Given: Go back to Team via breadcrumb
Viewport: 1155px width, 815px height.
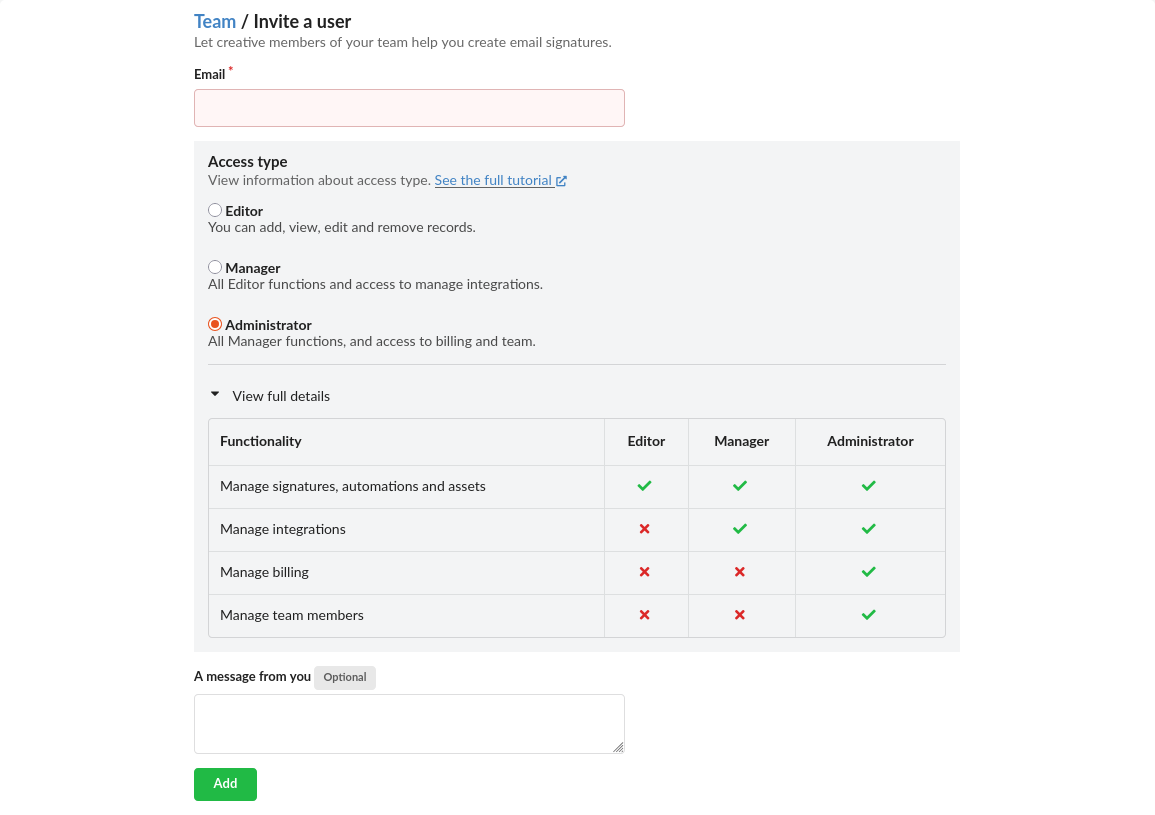Looking at the screenshot, I should [x=215, y=21].
